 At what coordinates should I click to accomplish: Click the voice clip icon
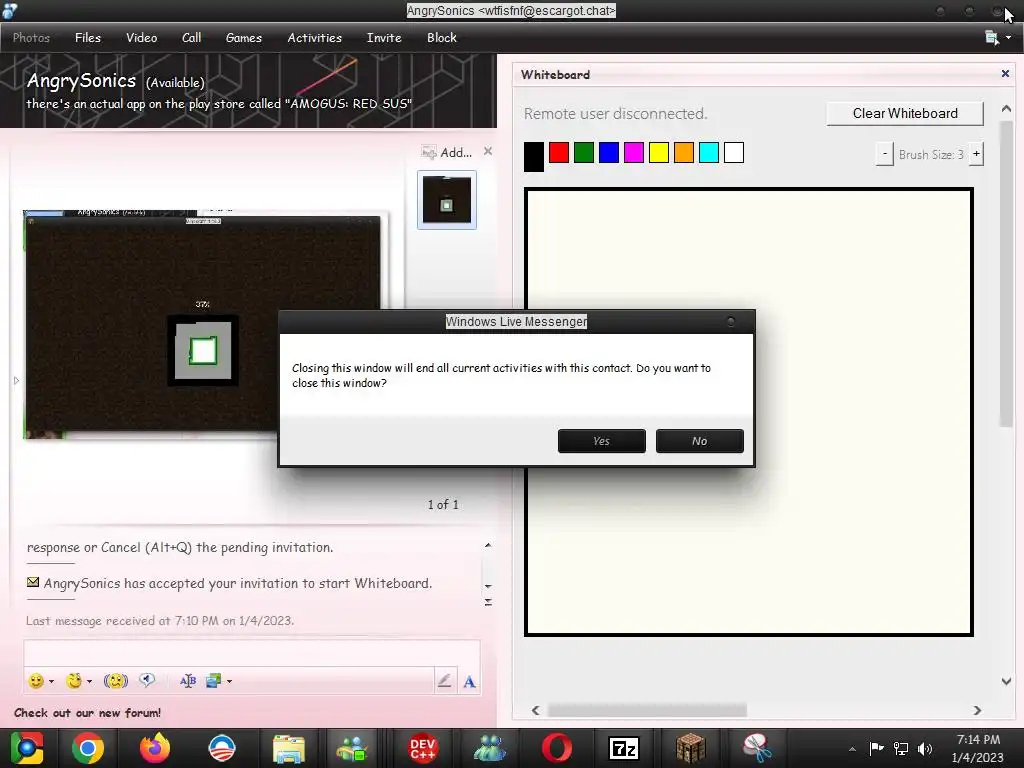(x=147, y=680)
